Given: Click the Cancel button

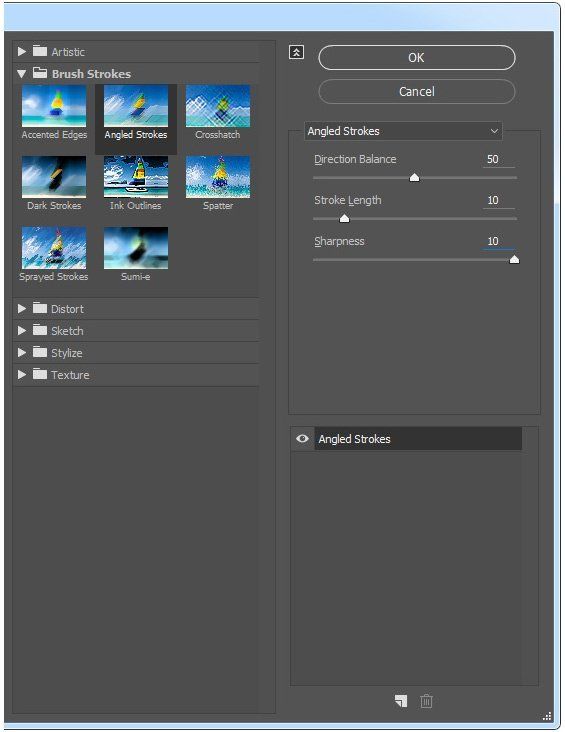Looking at the screenshot, I should (x=417, y=92).
